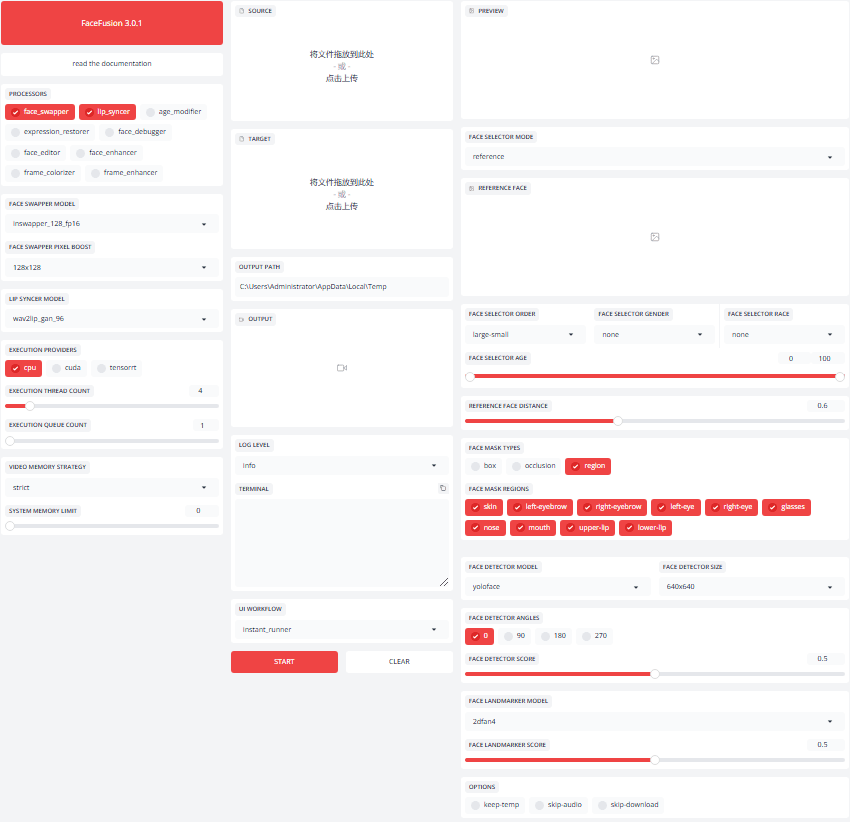Open the UI Workflow dropdown
Image resolution: width=850 pixels, height=822 pixels.
point(342,630)
